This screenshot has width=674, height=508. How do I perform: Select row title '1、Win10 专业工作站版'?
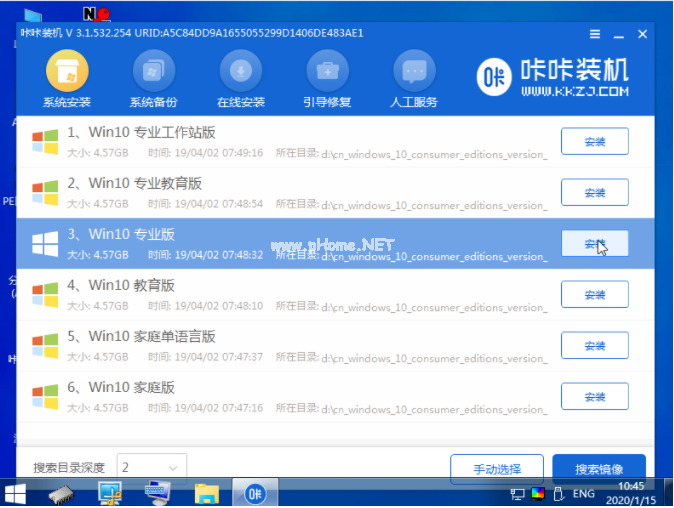click(141, 132)
